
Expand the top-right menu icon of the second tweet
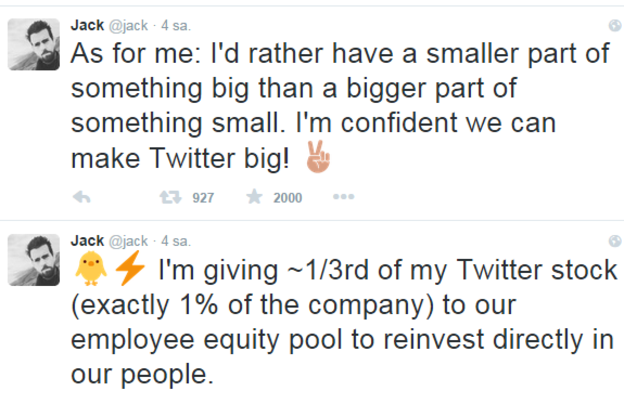pyautogui.click(x=614, y=241)
